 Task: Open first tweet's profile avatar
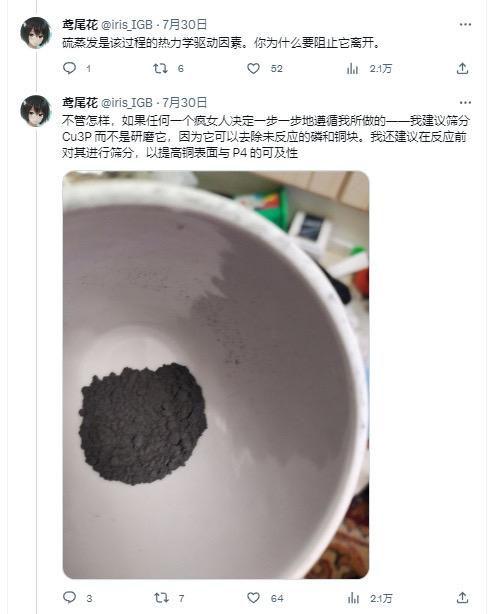(x=36, y=33)
